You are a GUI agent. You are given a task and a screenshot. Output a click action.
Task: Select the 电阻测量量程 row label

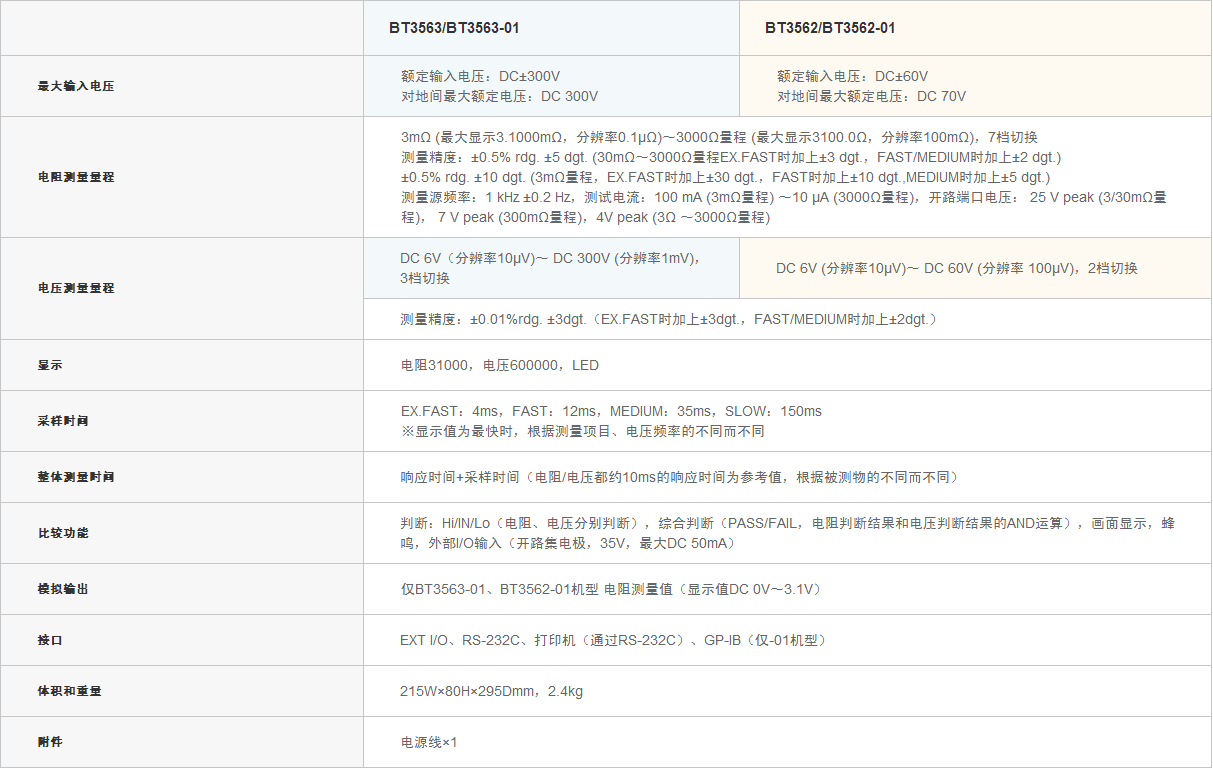click(76, 177)
